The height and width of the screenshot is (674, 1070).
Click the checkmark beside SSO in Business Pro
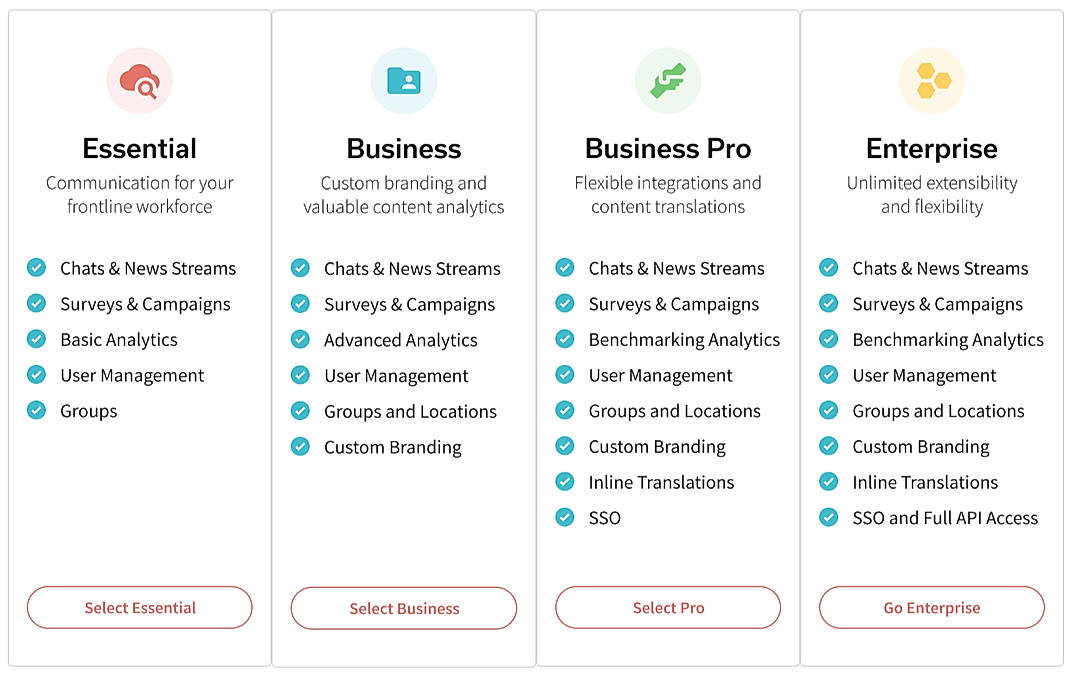564,518
